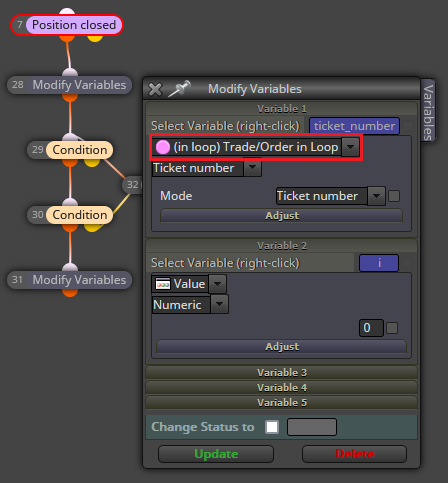Click orange output connector of Condition 29
Image resolution: width=448 pixels, height=483 pixels.
click(70, 163)
